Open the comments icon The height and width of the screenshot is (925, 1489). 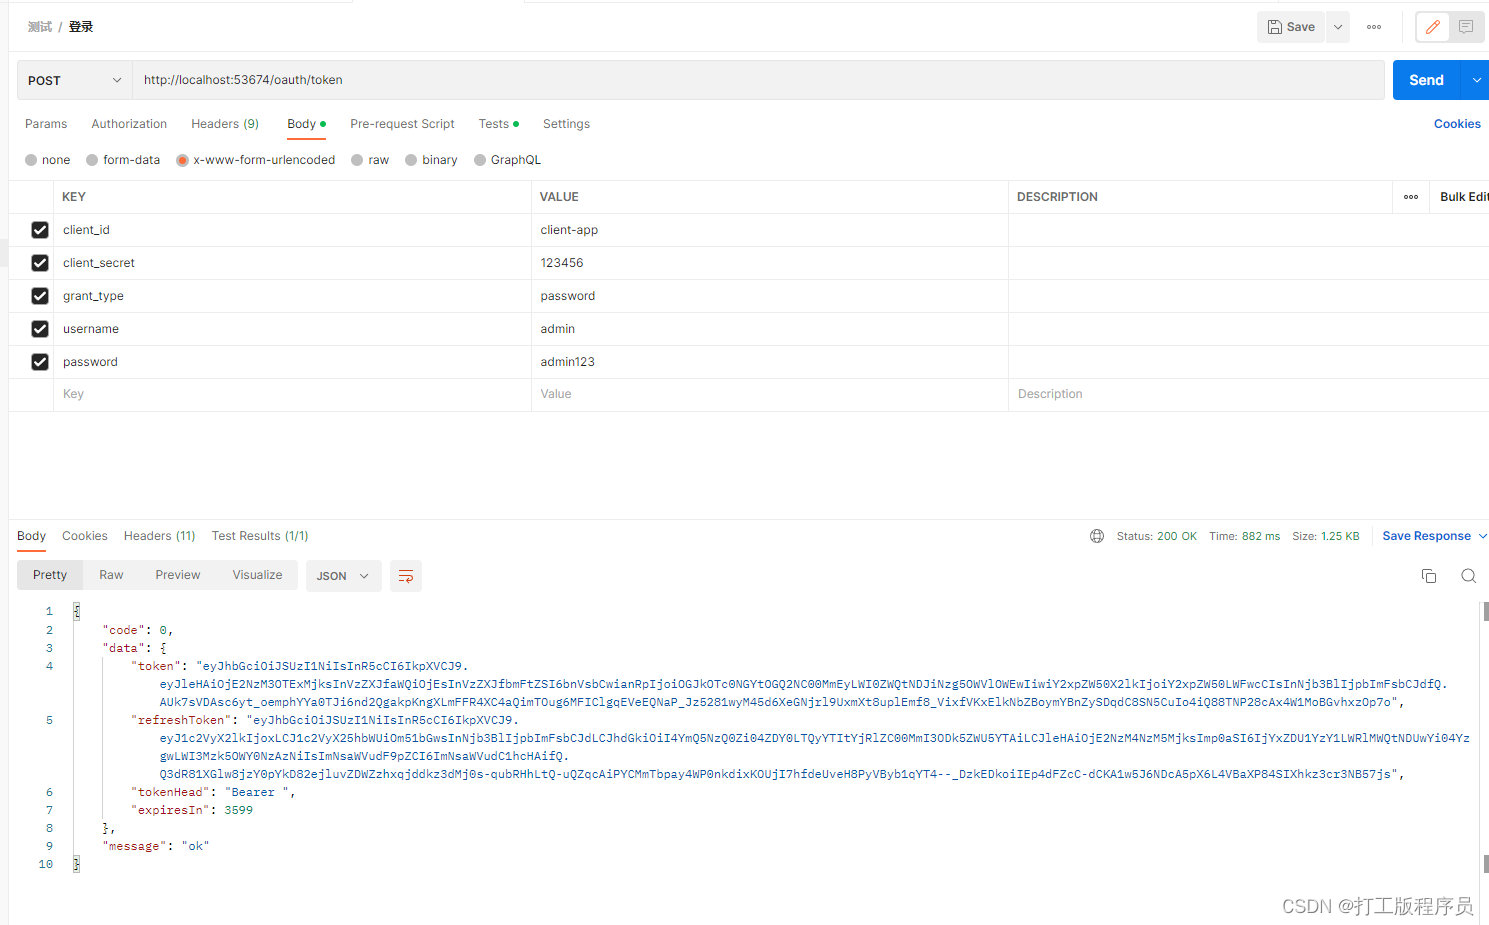point(1466,27)
